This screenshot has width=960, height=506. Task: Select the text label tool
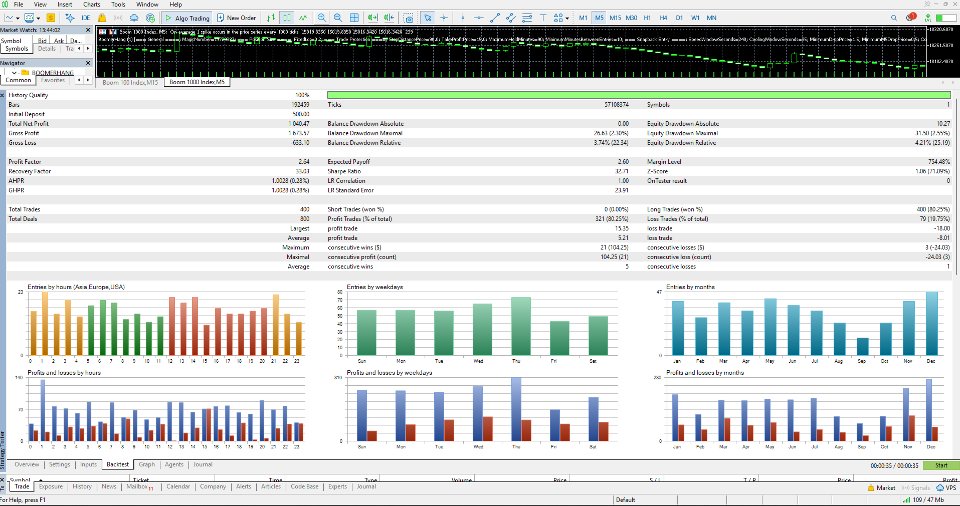[x=543, y=18]
